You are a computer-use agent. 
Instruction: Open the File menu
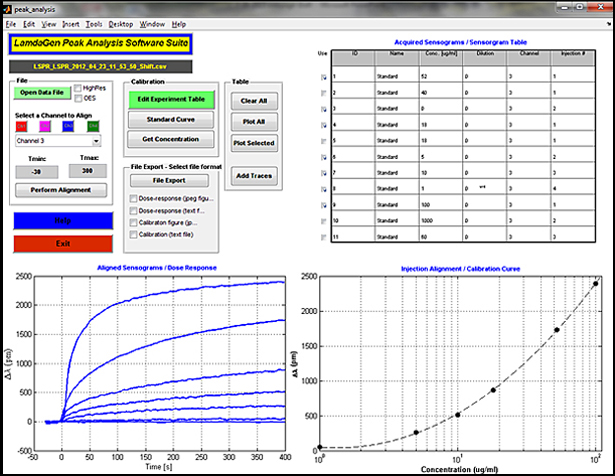pyautogui.click(x=11, y=24)
